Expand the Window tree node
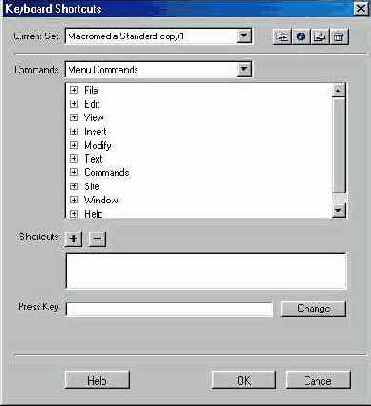 click(x=74, y=200)
